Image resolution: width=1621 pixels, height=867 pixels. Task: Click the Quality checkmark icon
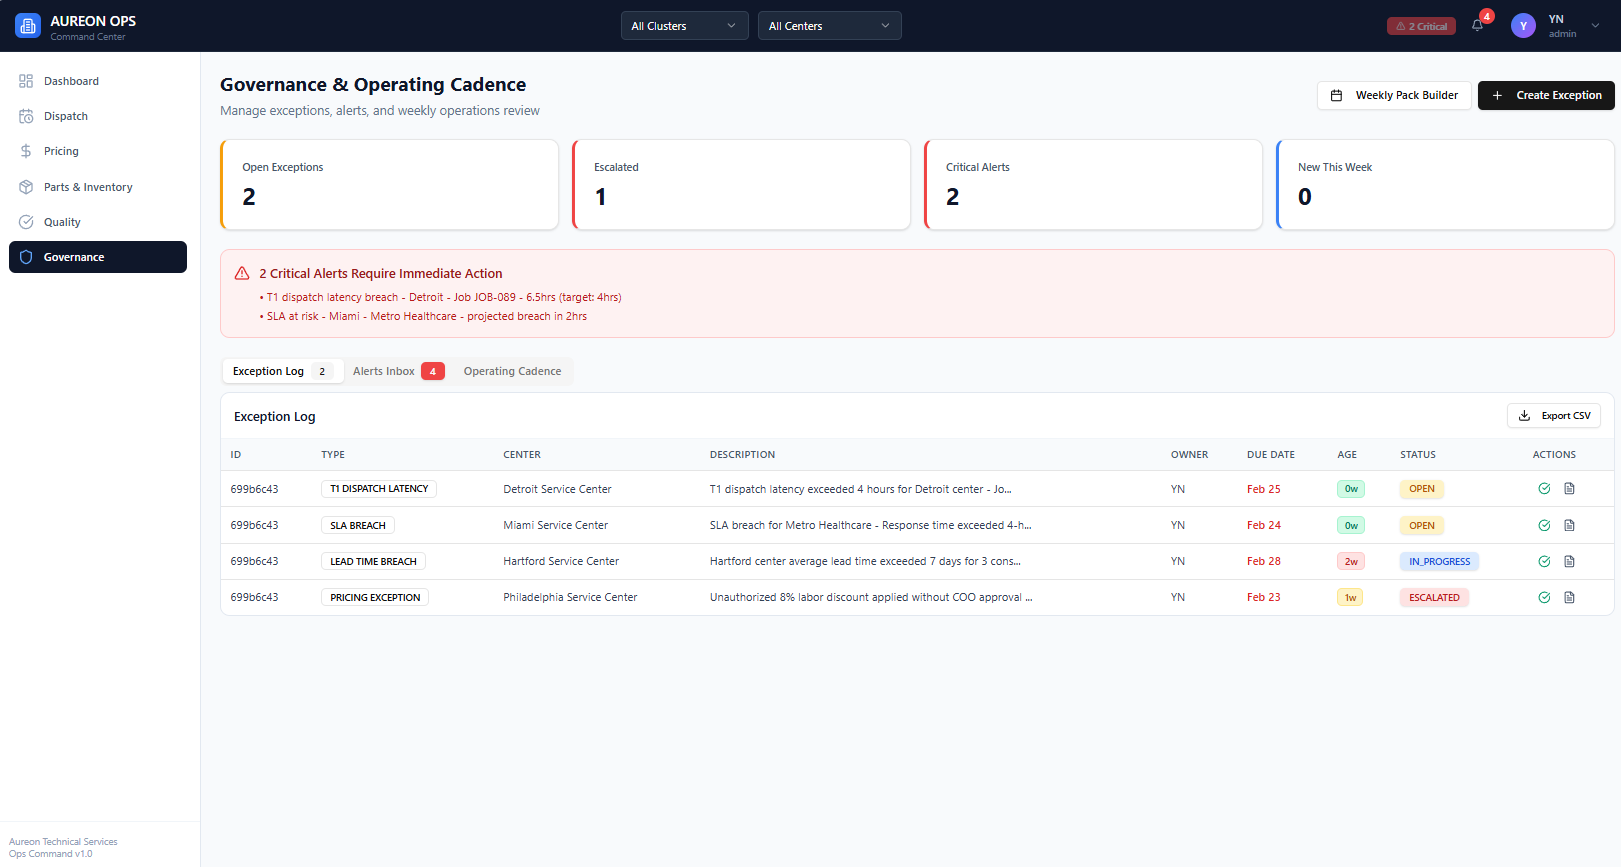tap(26, 222)
